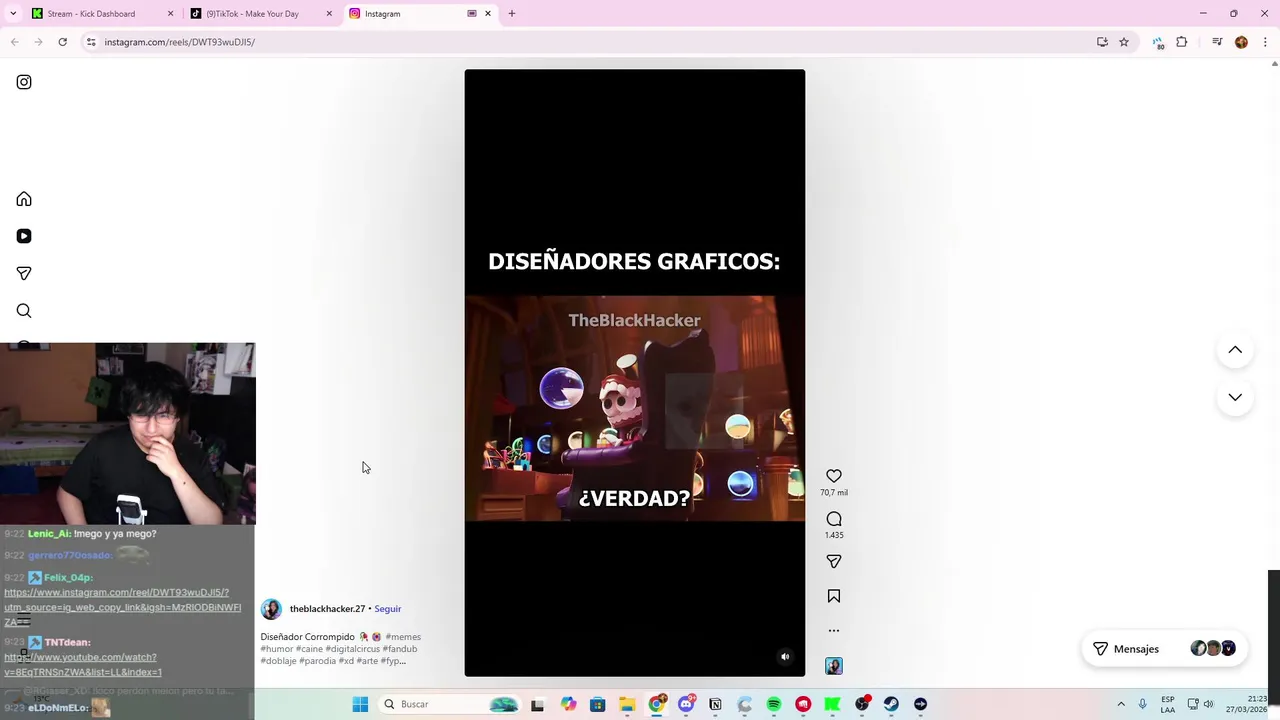Click theblackhacker.27 profile avatar

tap(271, 610)
